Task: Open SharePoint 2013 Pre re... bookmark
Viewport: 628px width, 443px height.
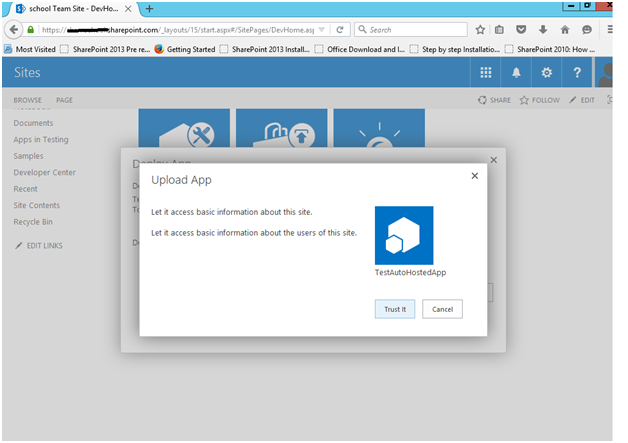Action: pos(105,49)
